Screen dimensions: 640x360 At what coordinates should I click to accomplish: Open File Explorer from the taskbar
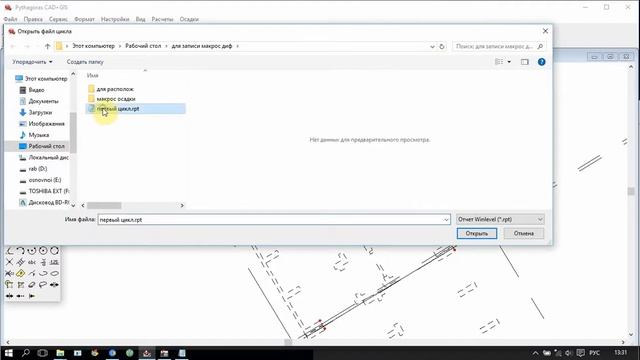point(60,353)
